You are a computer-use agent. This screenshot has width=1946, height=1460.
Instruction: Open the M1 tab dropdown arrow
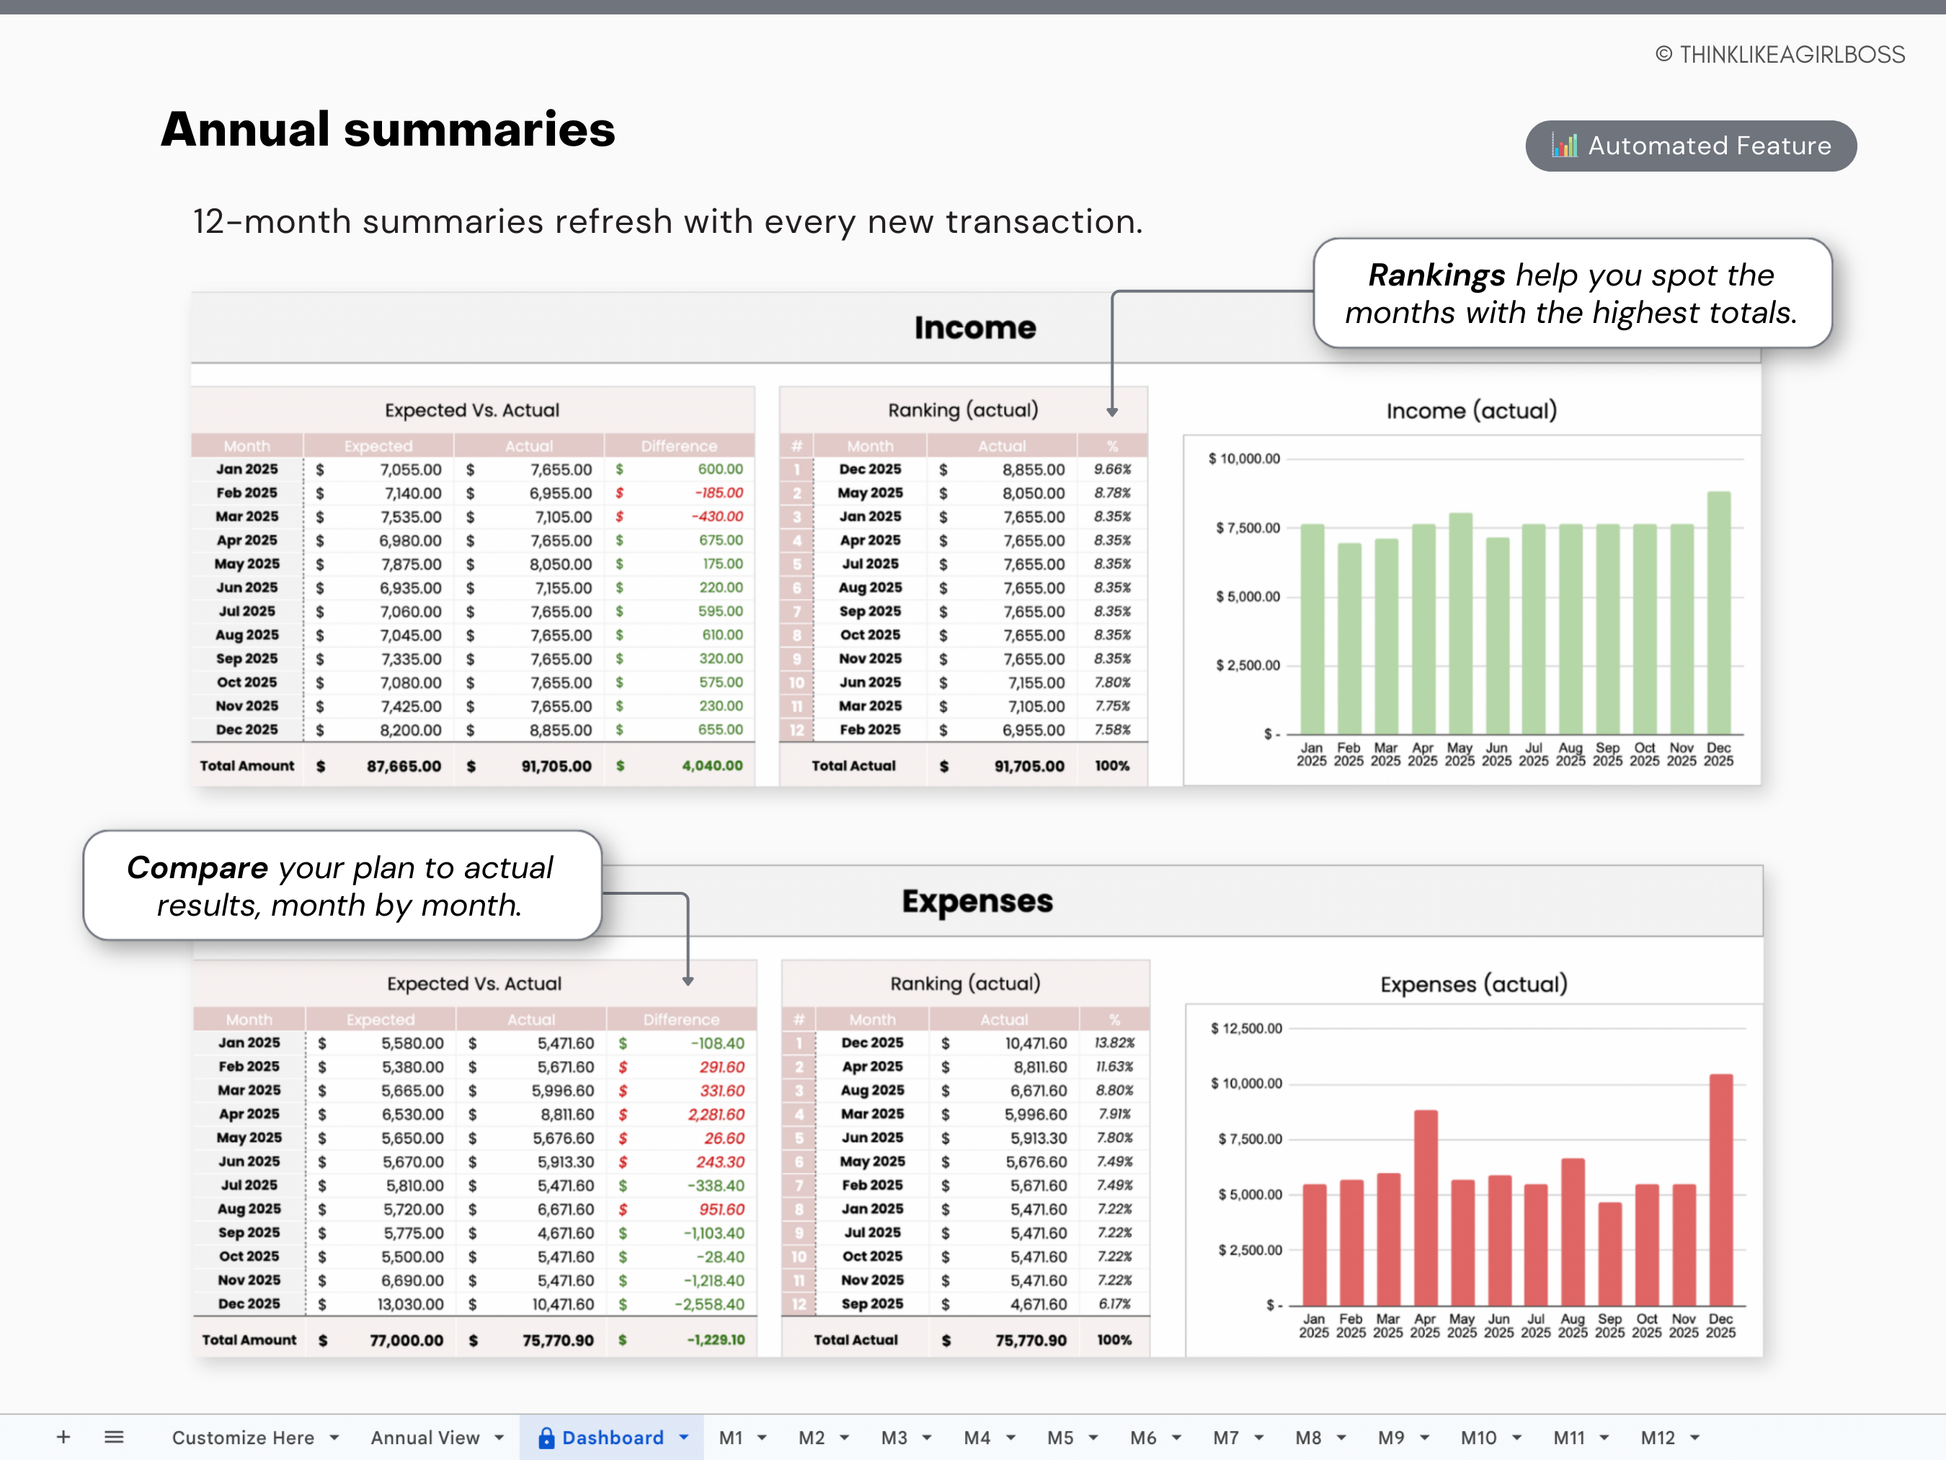[762, 1438]
